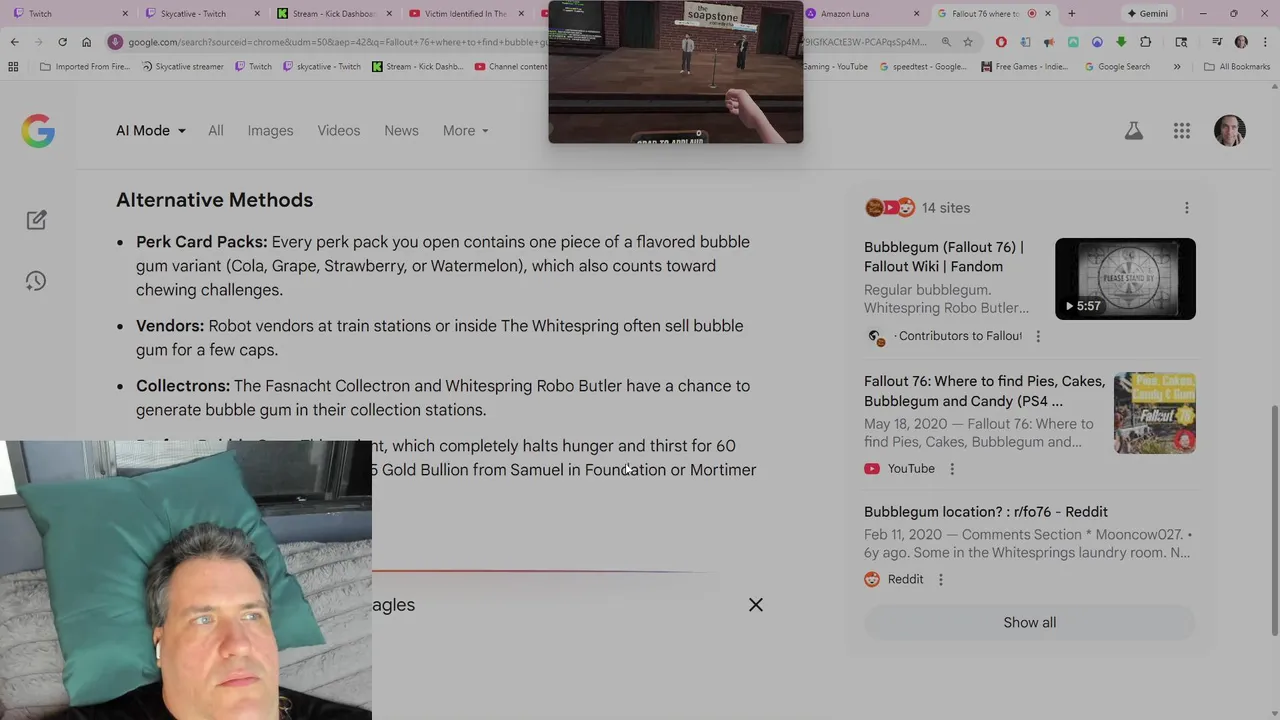Select the Videos search filter
The height and width of the screenshot is (720, 1280).
339,131
